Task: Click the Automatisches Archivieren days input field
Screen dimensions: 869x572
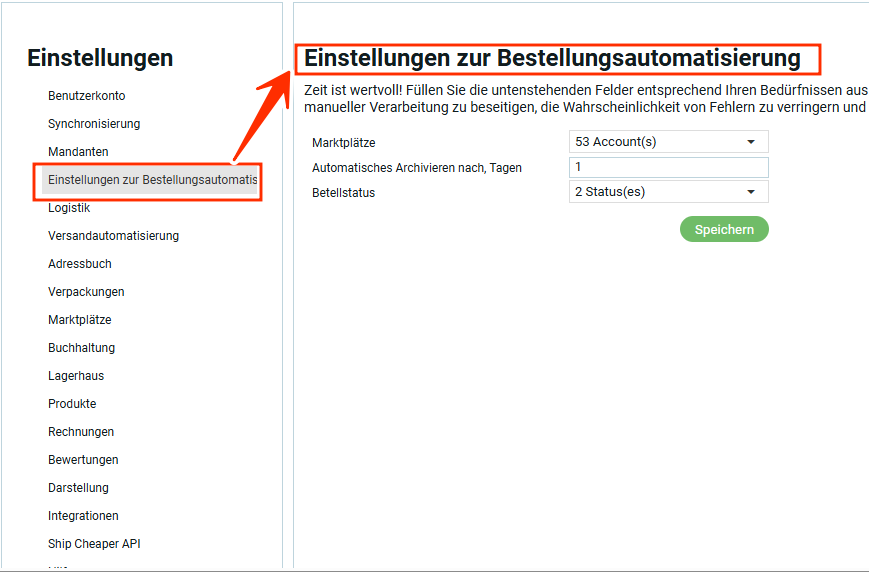Action: [x=668, y=167]
